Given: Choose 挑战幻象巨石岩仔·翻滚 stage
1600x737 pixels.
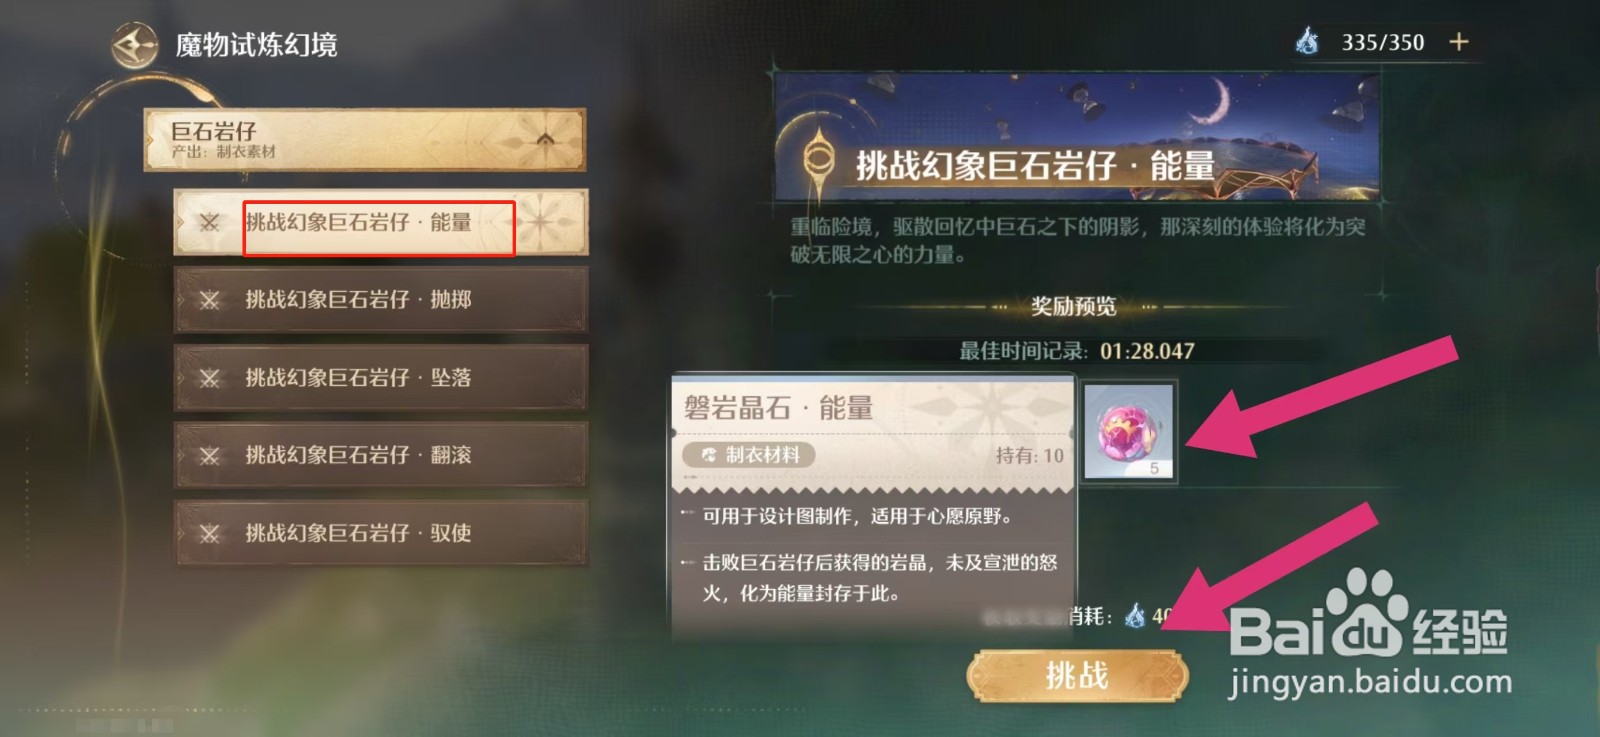Looking at the screenshot, I should 381,455.
